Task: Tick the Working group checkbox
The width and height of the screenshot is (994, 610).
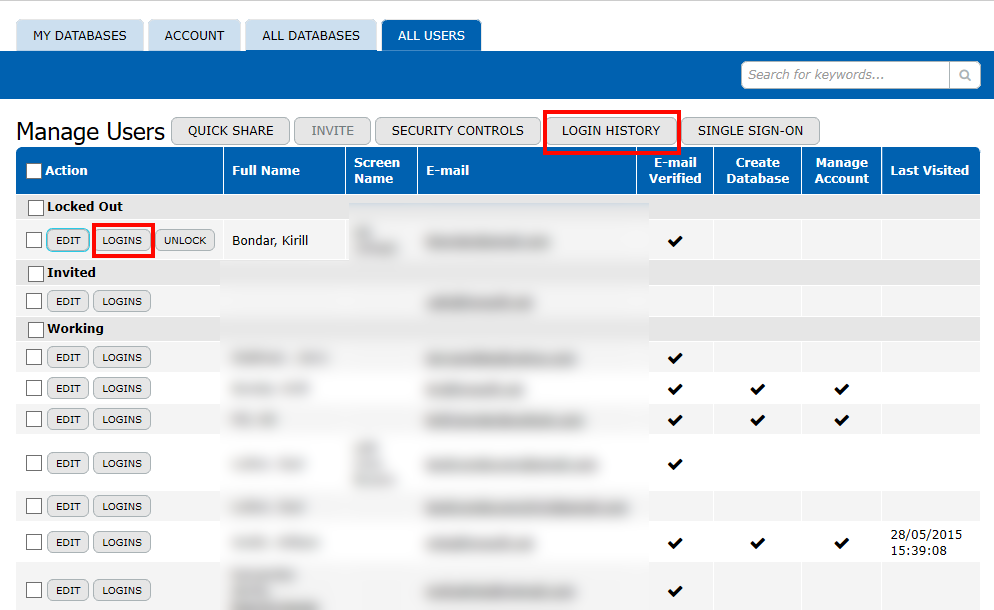Action: pos(36,329)
